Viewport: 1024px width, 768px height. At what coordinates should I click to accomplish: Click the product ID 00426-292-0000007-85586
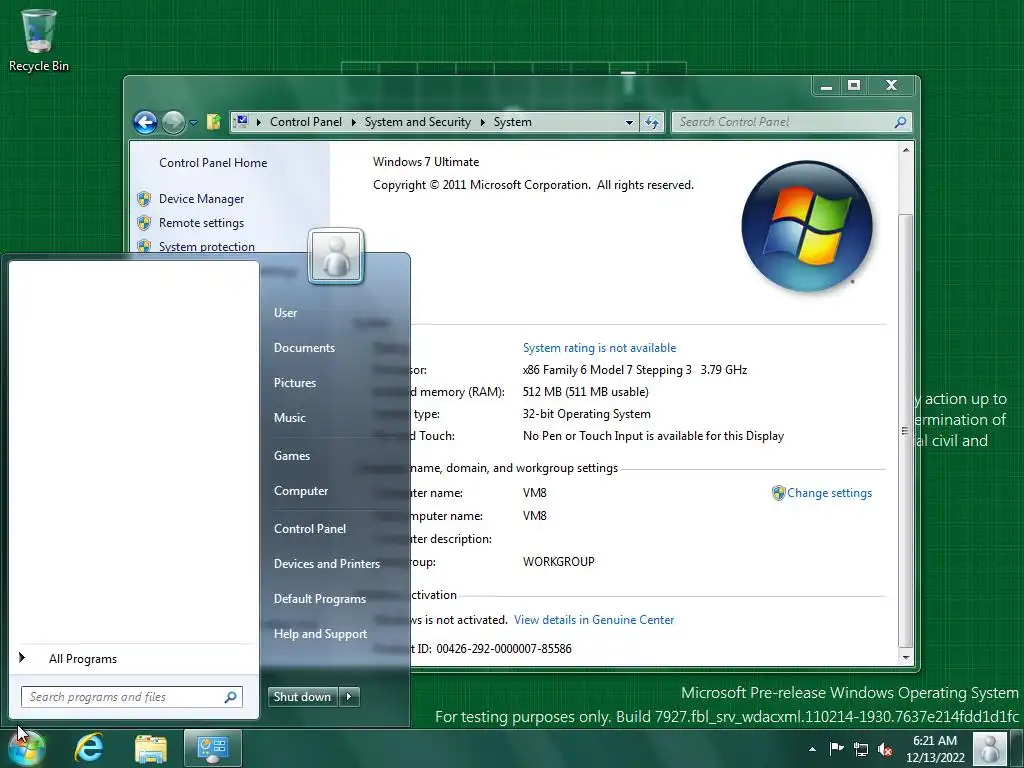pyautogui.click(x=504, y=648)
